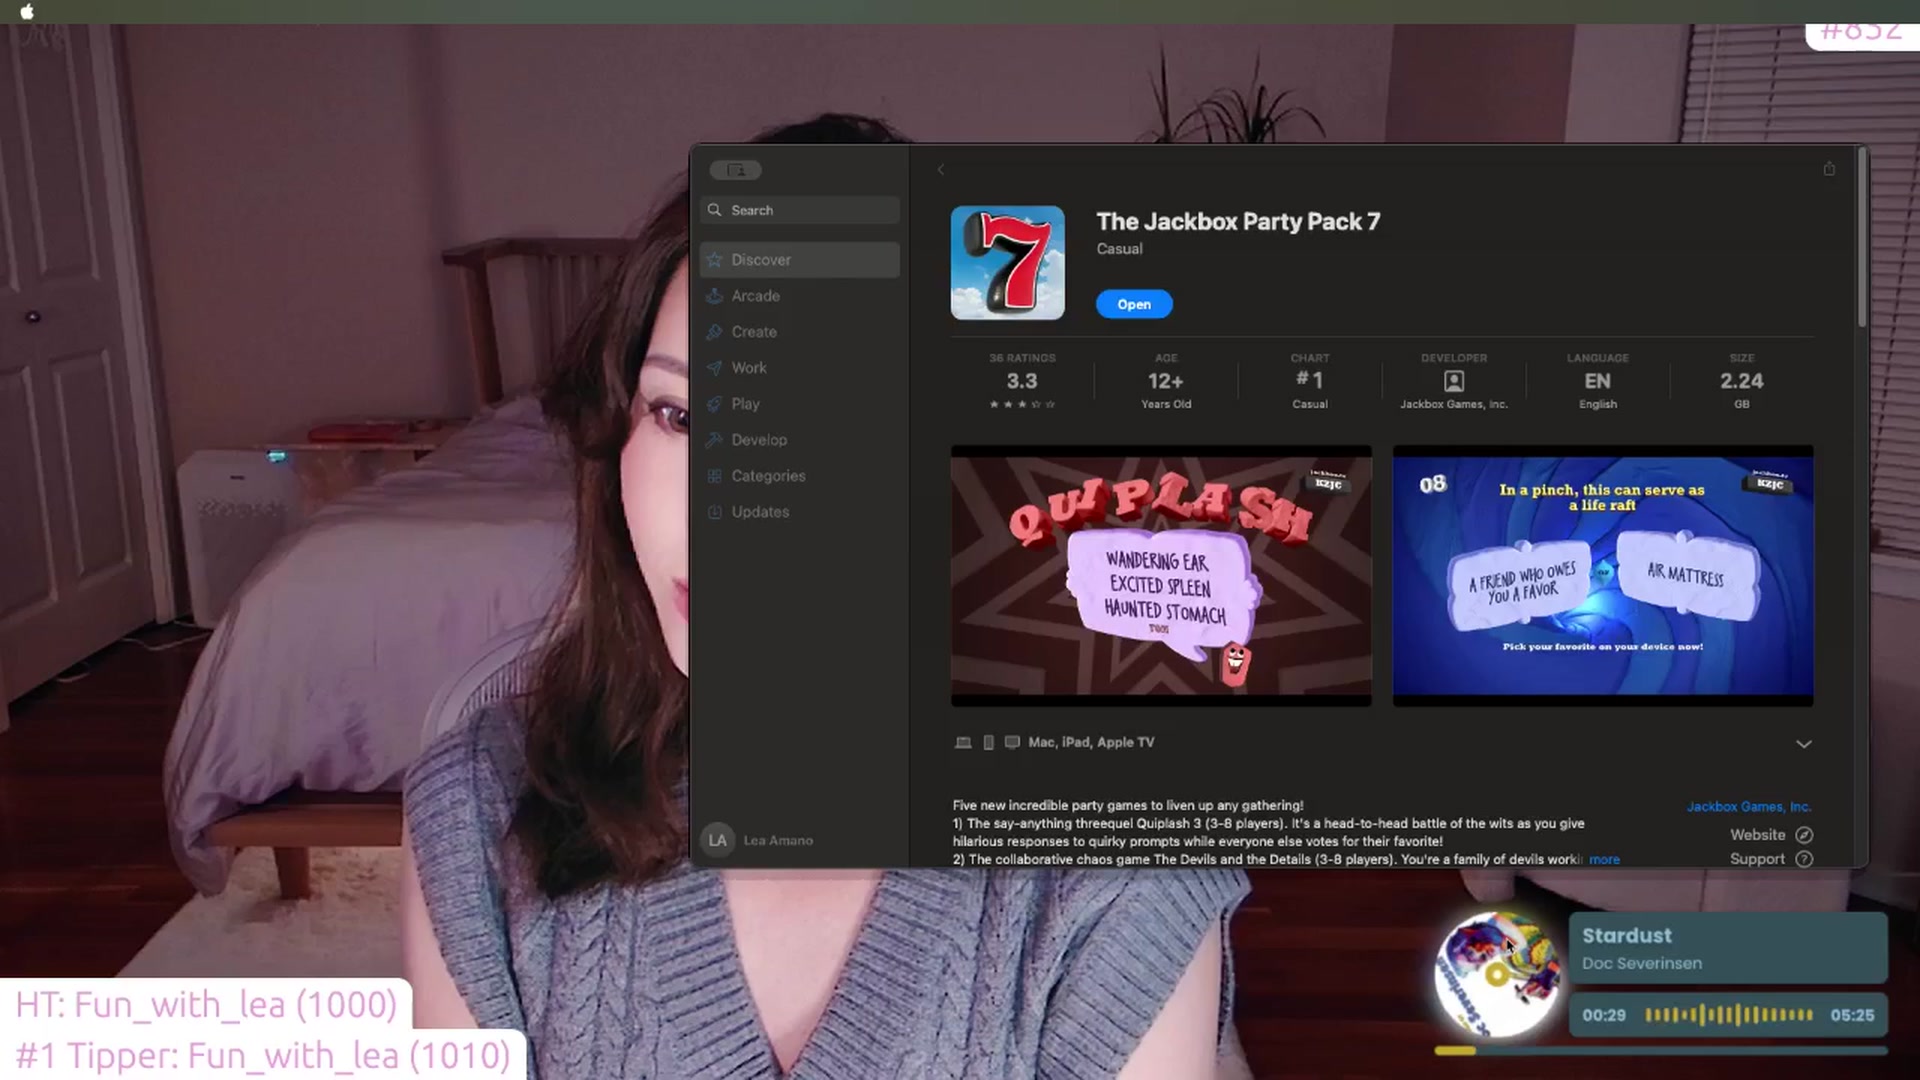Open the air mattress screenshot preview
The image size is (1920, 1080).
[x=1603, y=576]
